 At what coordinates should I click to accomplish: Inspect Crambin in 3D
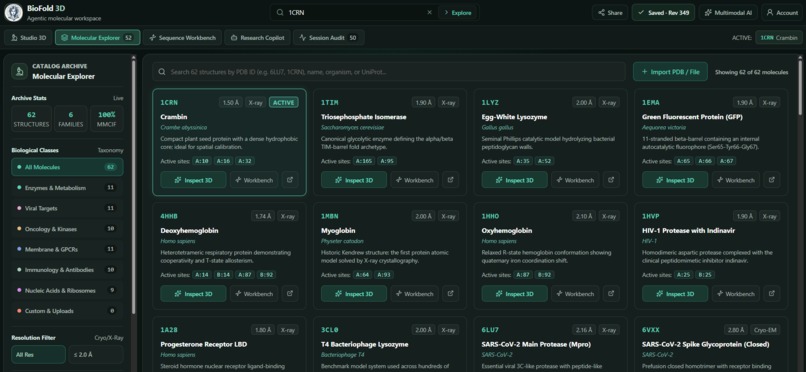tap(193, 180)
